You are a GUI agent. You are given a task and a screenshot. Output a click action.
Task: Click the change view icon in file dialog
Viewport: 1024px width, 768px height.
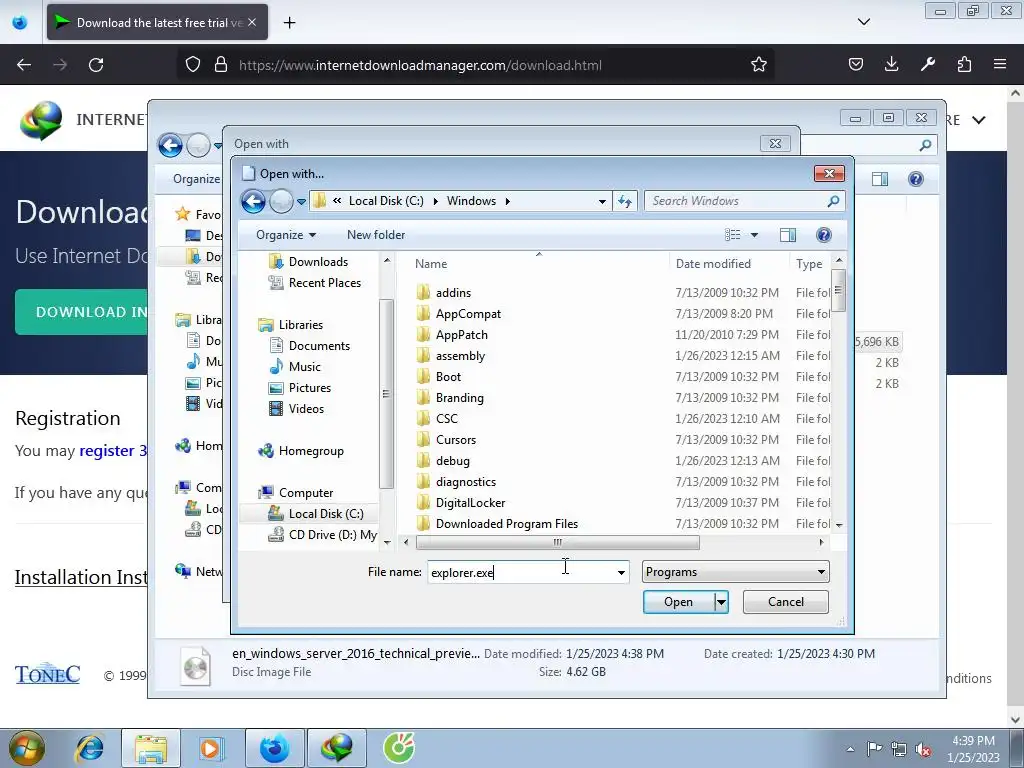733,235
